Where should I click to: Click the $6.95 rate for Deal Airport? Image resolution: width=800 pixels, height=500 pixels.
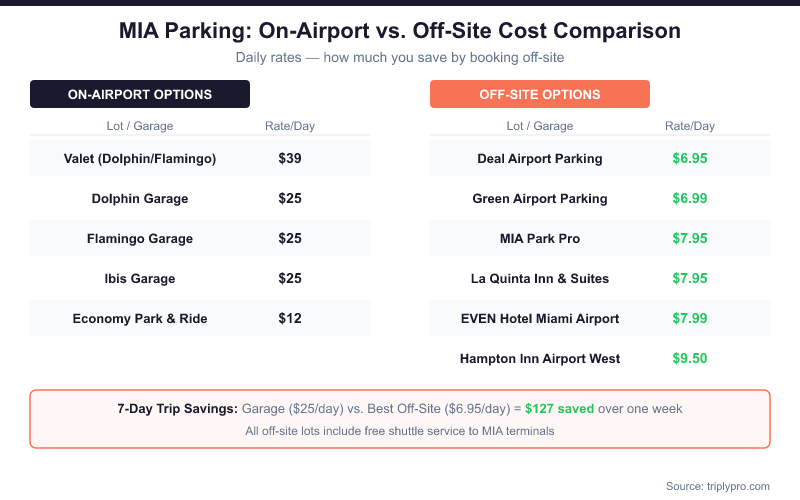pyautogui.click(x=690, y=158)
